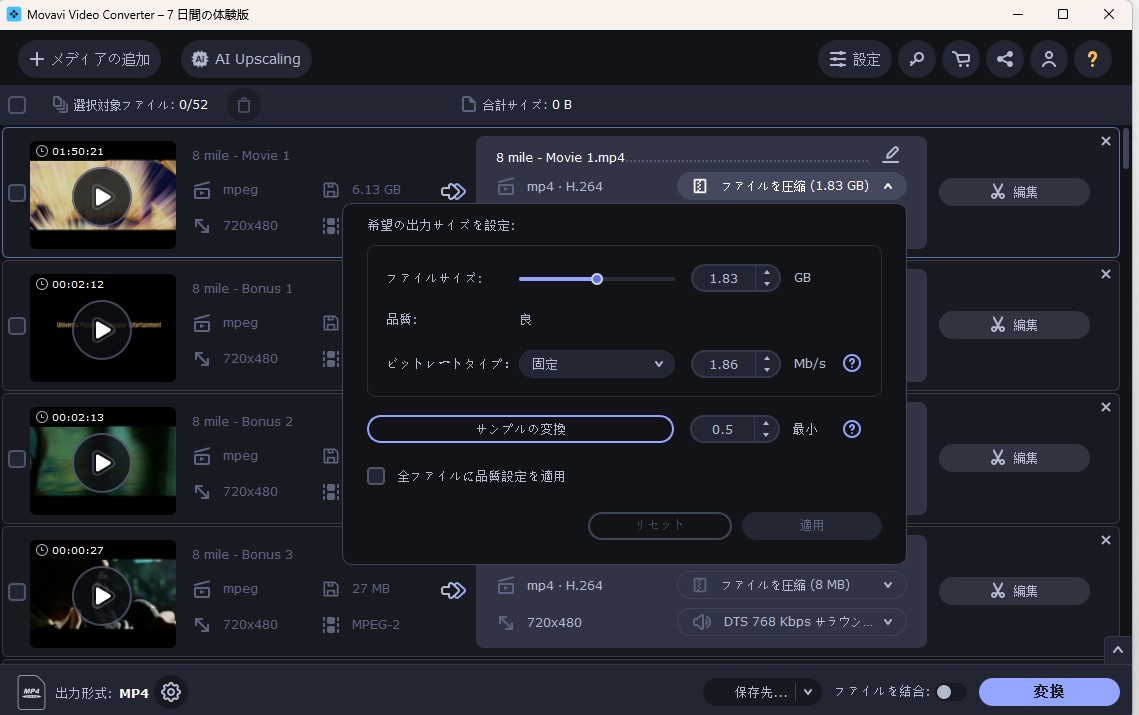Image resolution: width=1139 pixels, height=715 pixels.
Task: Click the サンプルの変換 sample convert button
Action: coord(520,429)
